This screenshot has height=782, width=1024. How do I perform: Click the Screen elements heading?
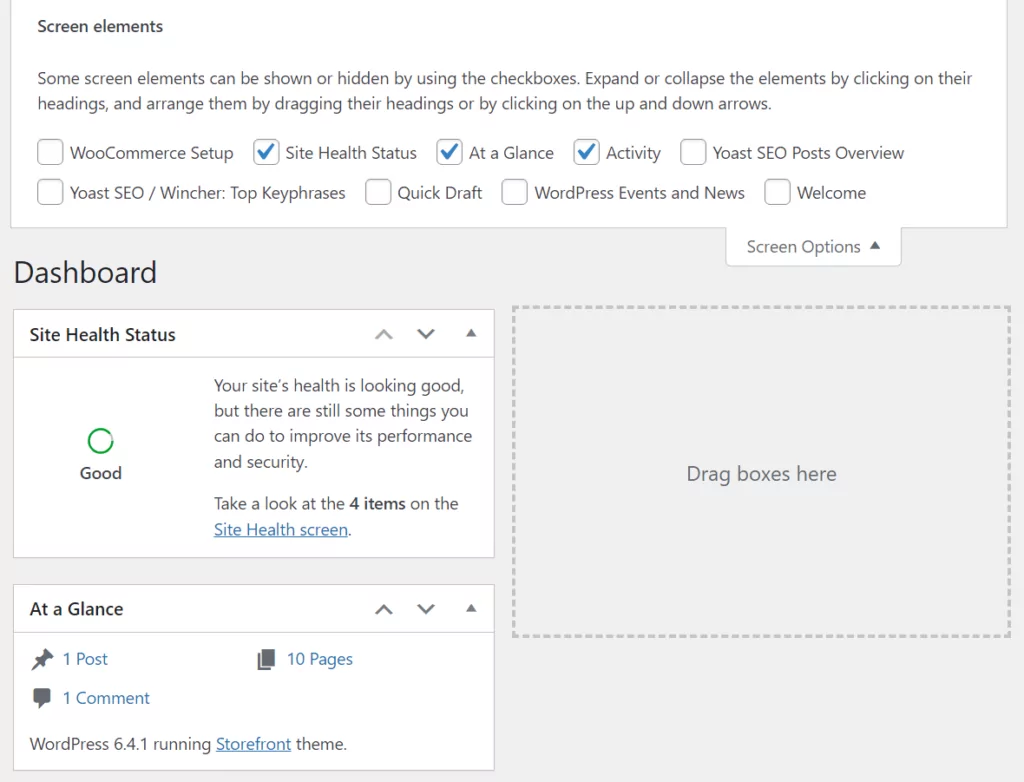pos(100,26)
